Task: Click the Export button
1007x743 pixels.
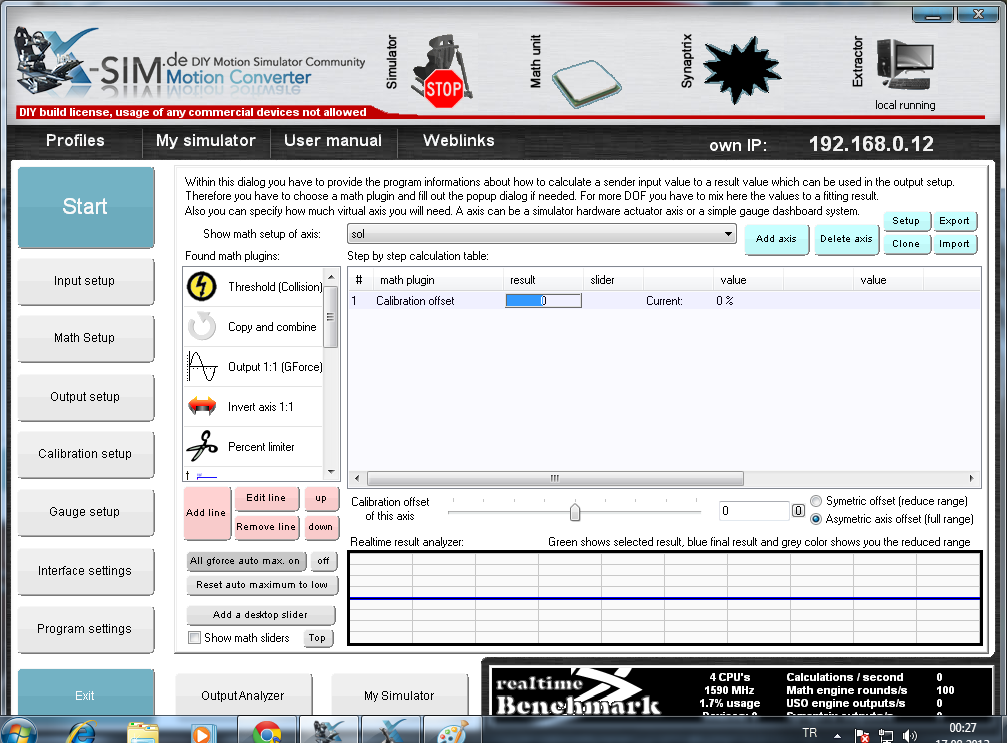Action: point(954,221)
